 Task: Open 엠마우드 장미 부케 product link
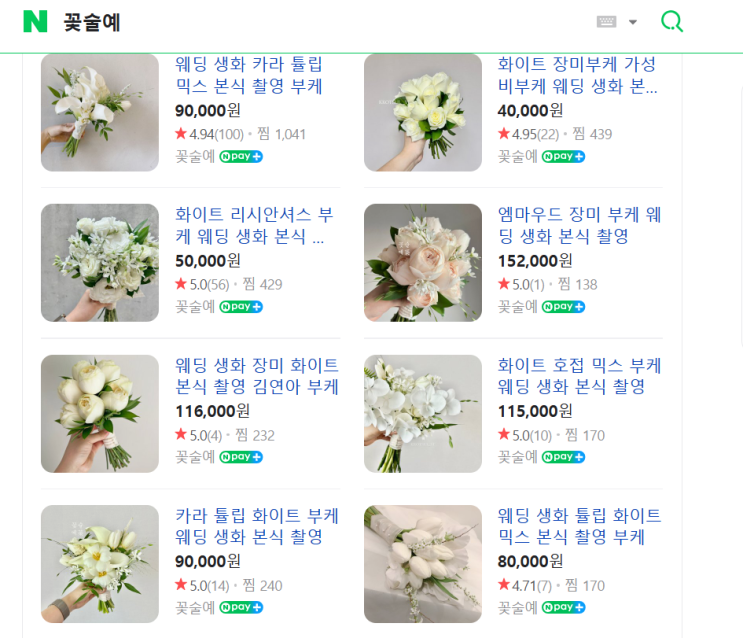[579, 226]
